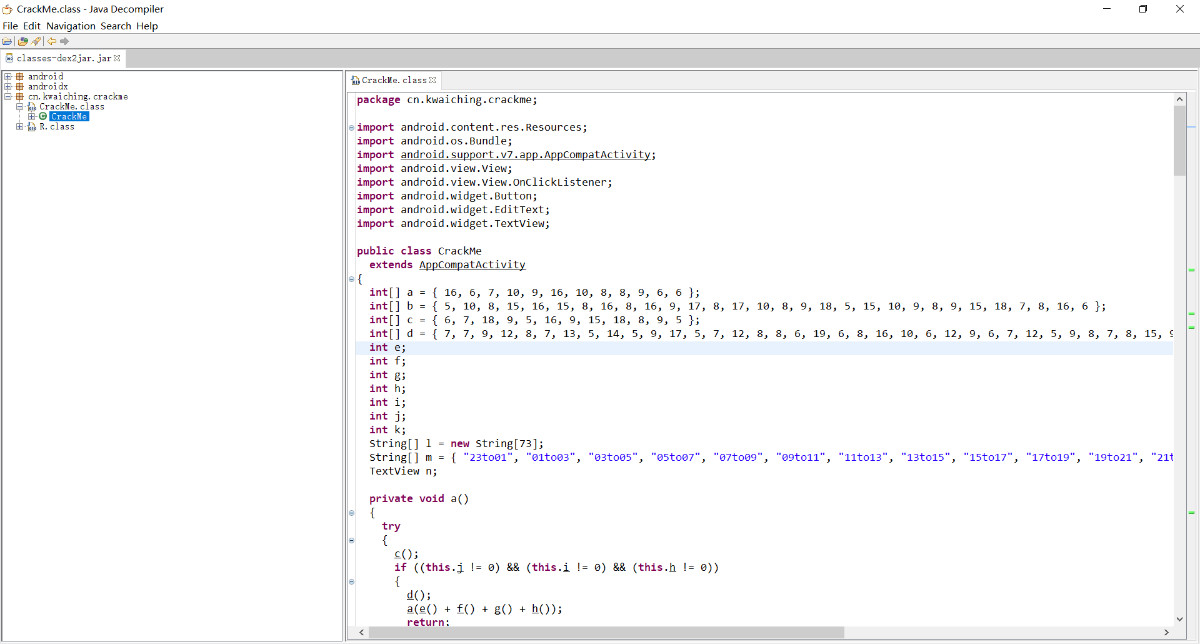Click the blue overview ruler marker
1200x644 pixels.
point(1192,128)
